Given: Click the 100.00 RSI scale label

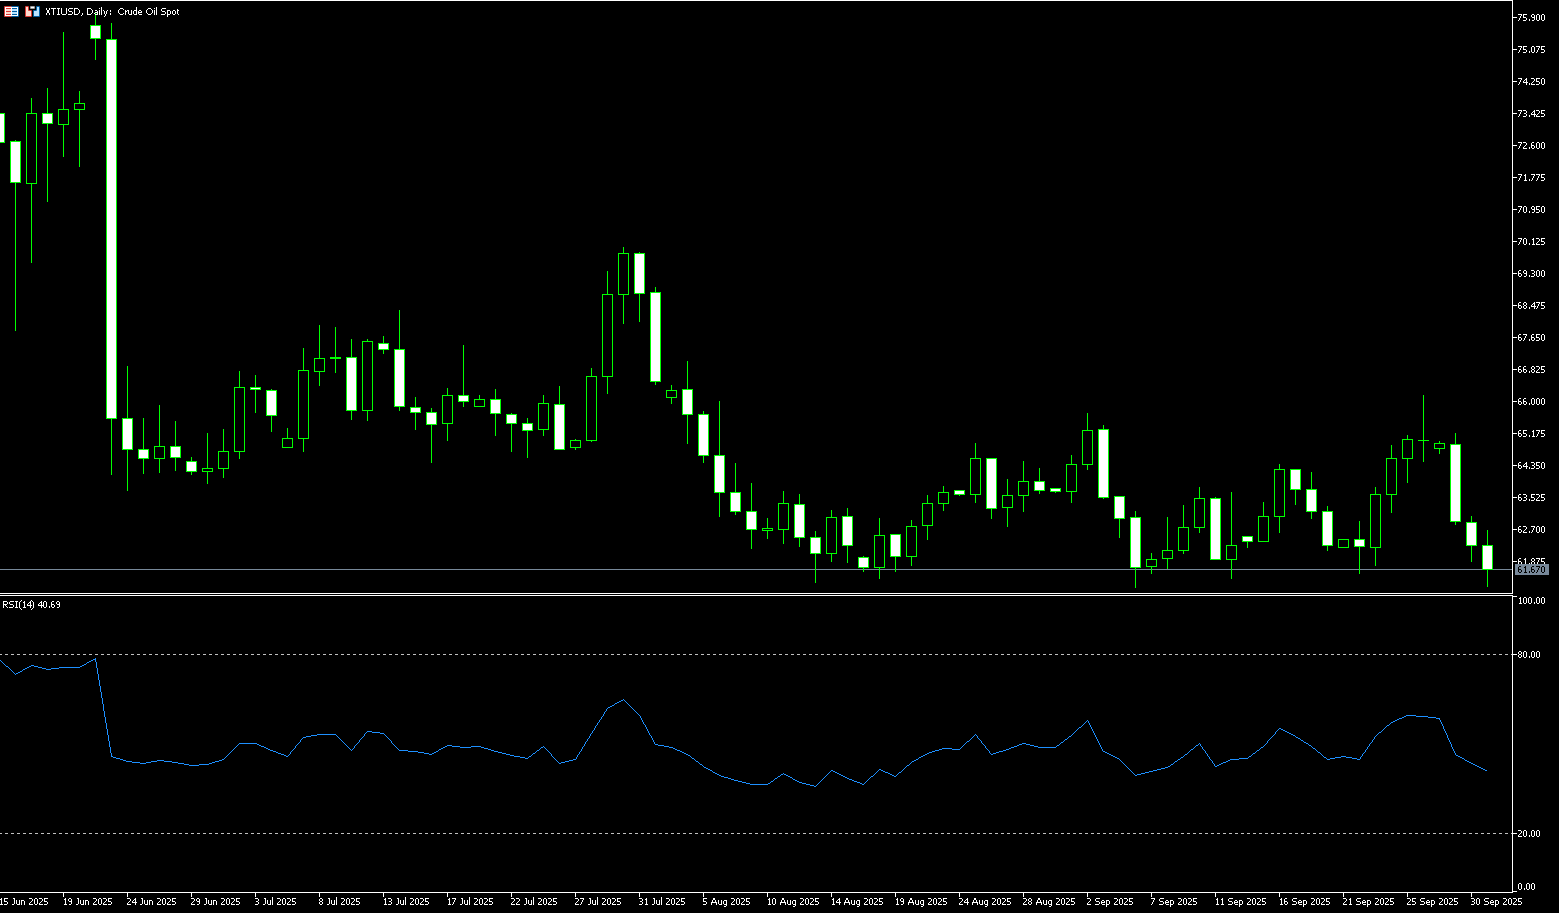Looking at the screenshot, I should [1530, 601].
